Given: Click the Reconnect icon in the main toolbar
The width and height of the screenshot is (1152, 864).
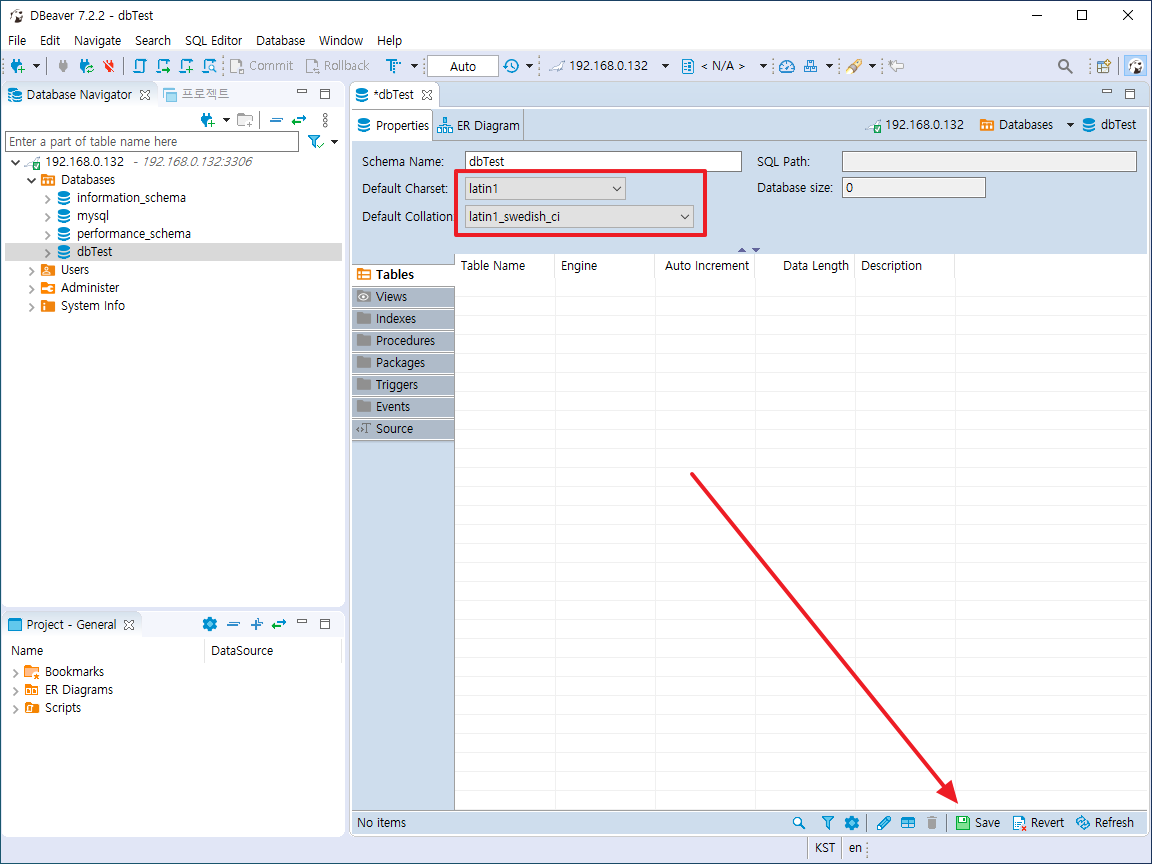Looking at the screenshot, I should 87,66.
